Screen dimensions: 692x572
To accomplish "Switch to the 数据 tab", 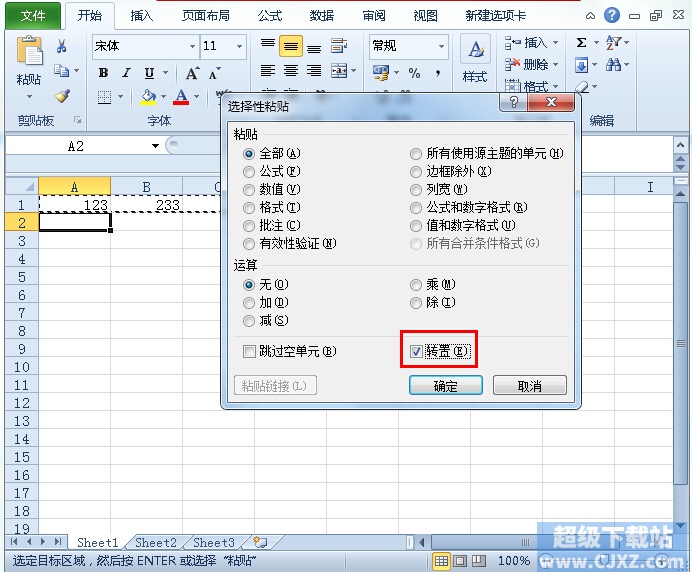I will tap(322, 16).
